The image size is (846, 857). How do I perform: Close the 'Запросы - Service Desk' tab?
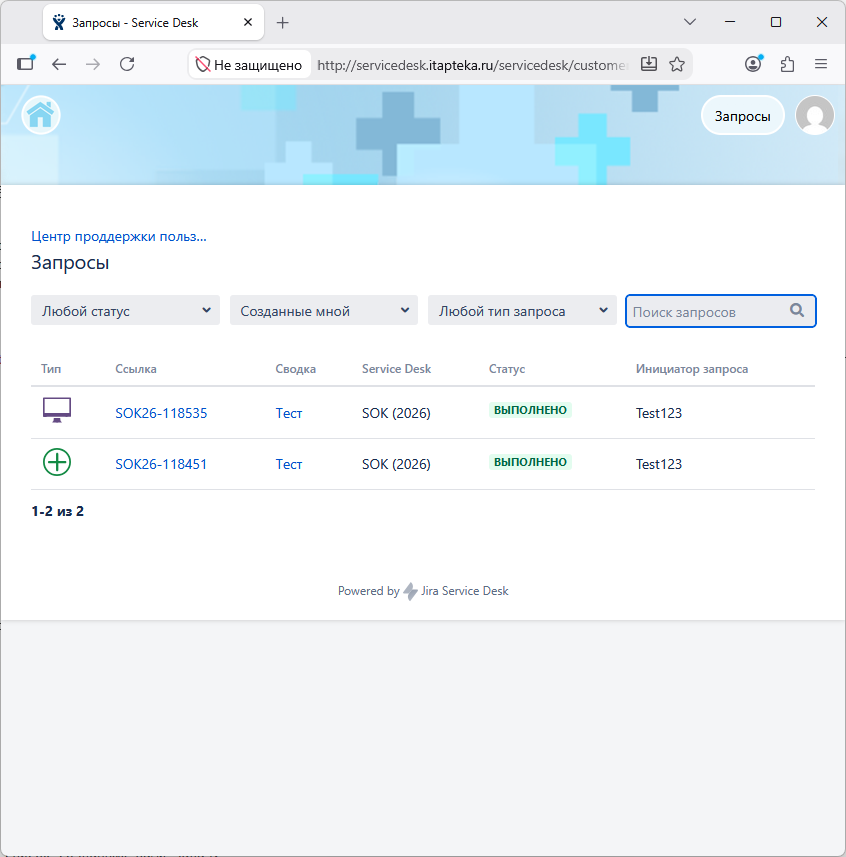[x=248, y=22]
